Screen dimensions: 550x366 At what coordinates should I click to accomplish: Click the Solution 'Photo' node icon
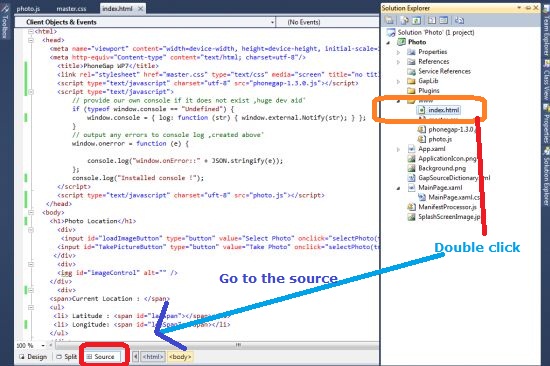390,32
